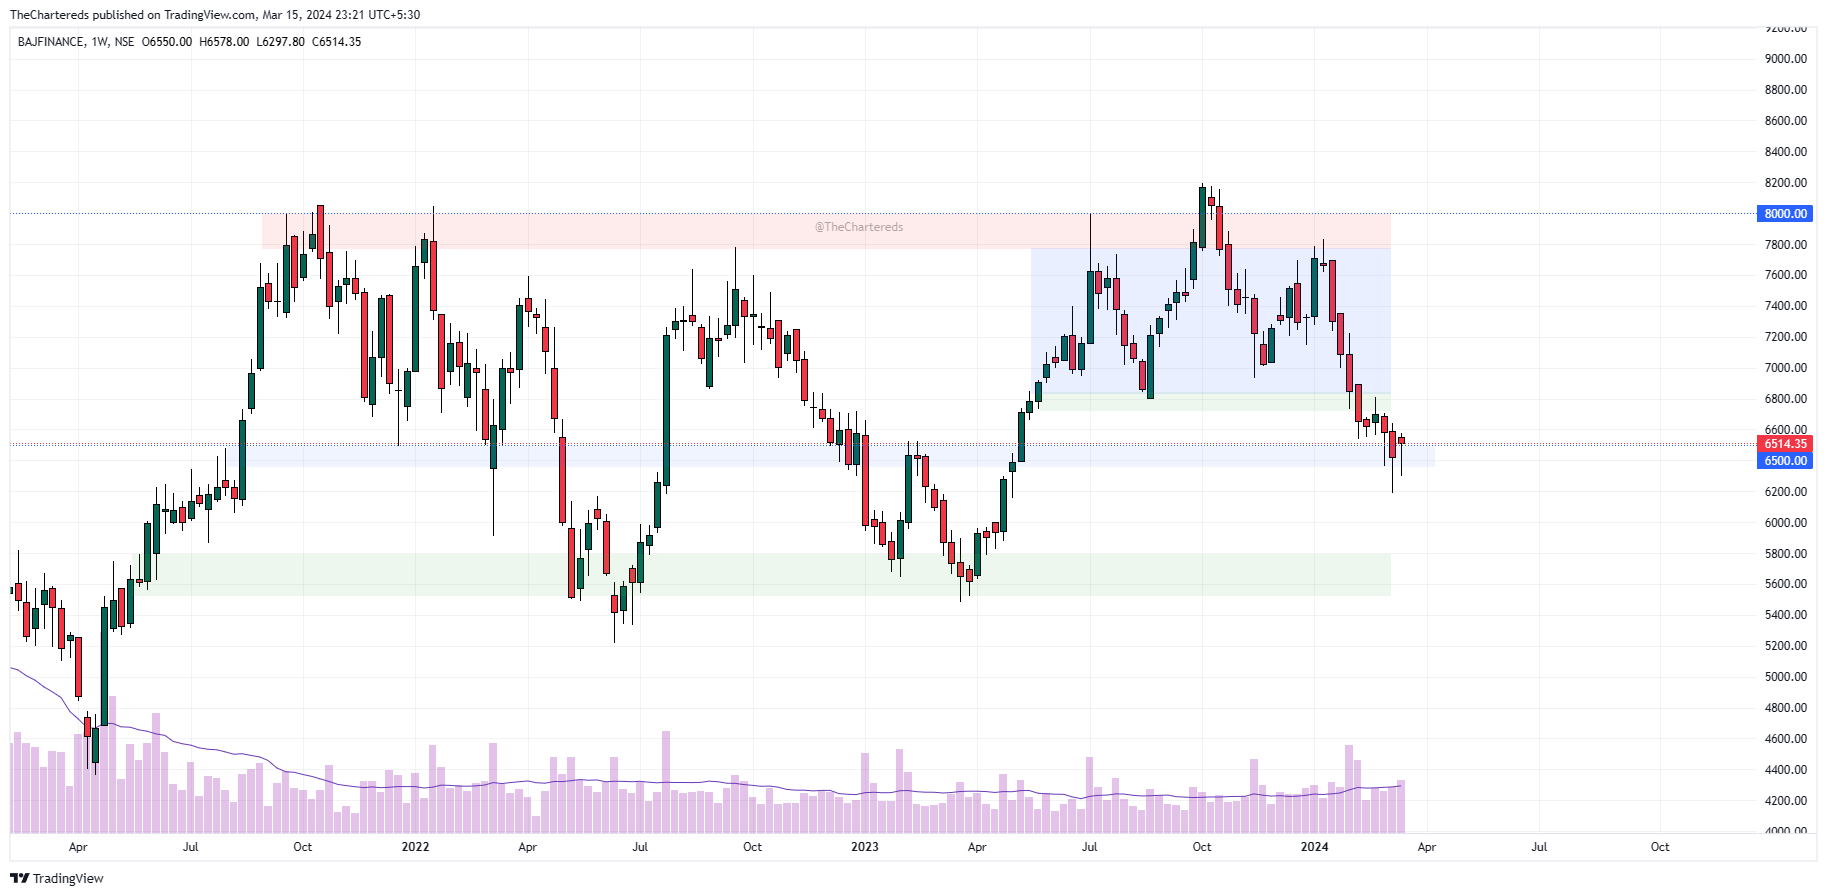Image resolution: width=1827 pixels, height=896 pixels.
Task: Click the 5800.00 price axis label
Action: point(1785,554)
